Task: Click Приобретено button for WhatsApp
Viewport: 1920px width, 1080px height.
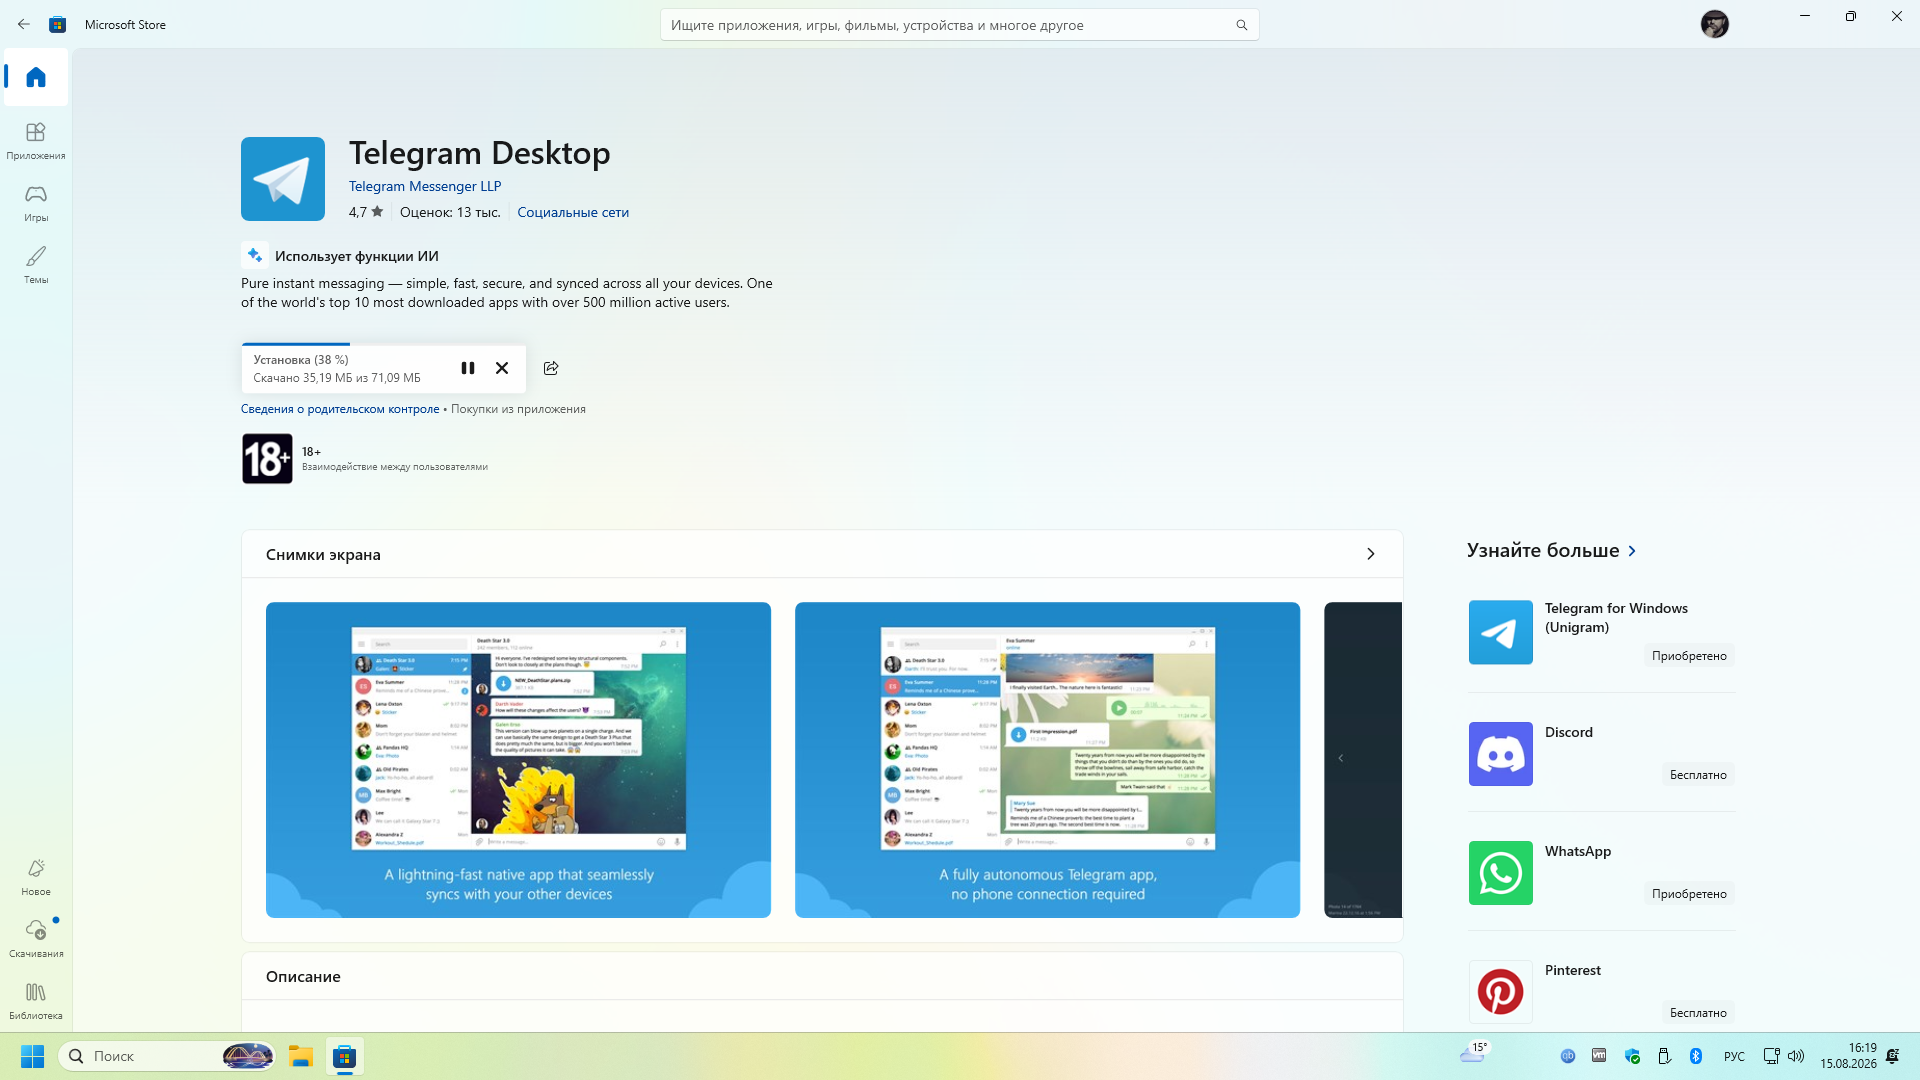Action: coord(1689,894)
